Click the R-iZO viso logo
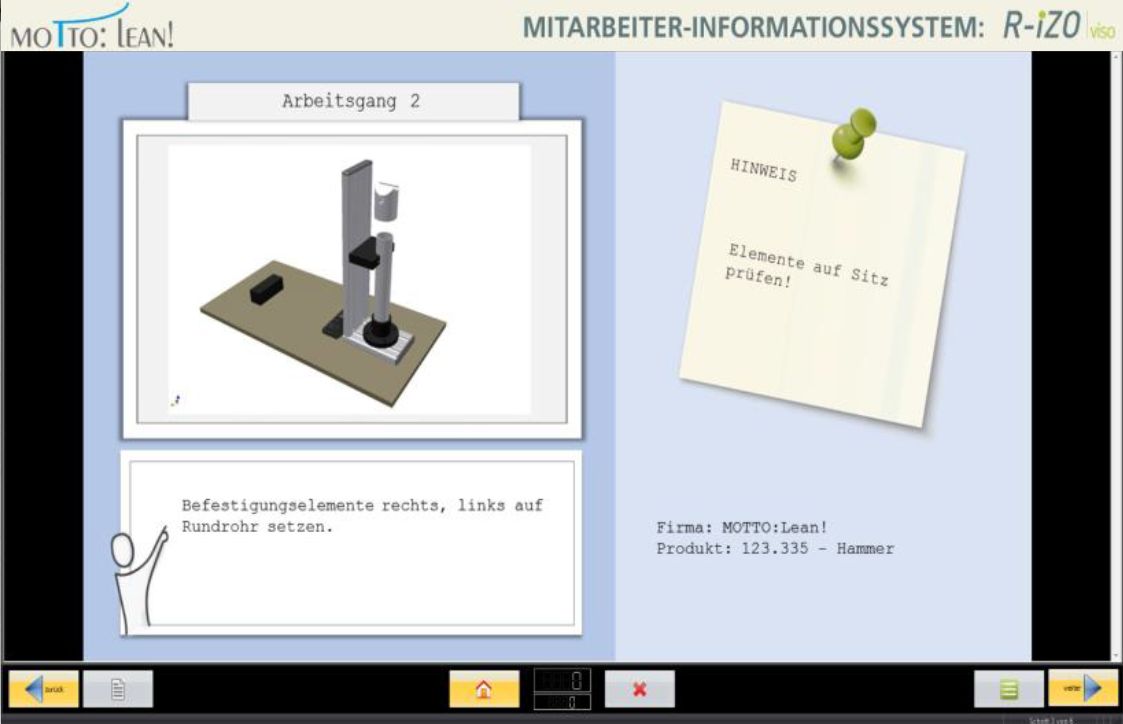This screenshot has width=1123, height=724. [x=1059, y=26]
